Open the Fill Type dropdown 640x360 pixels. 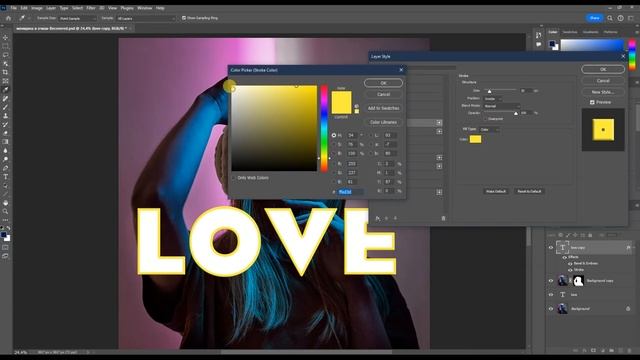pyautogui.click(x=489, y=130)
